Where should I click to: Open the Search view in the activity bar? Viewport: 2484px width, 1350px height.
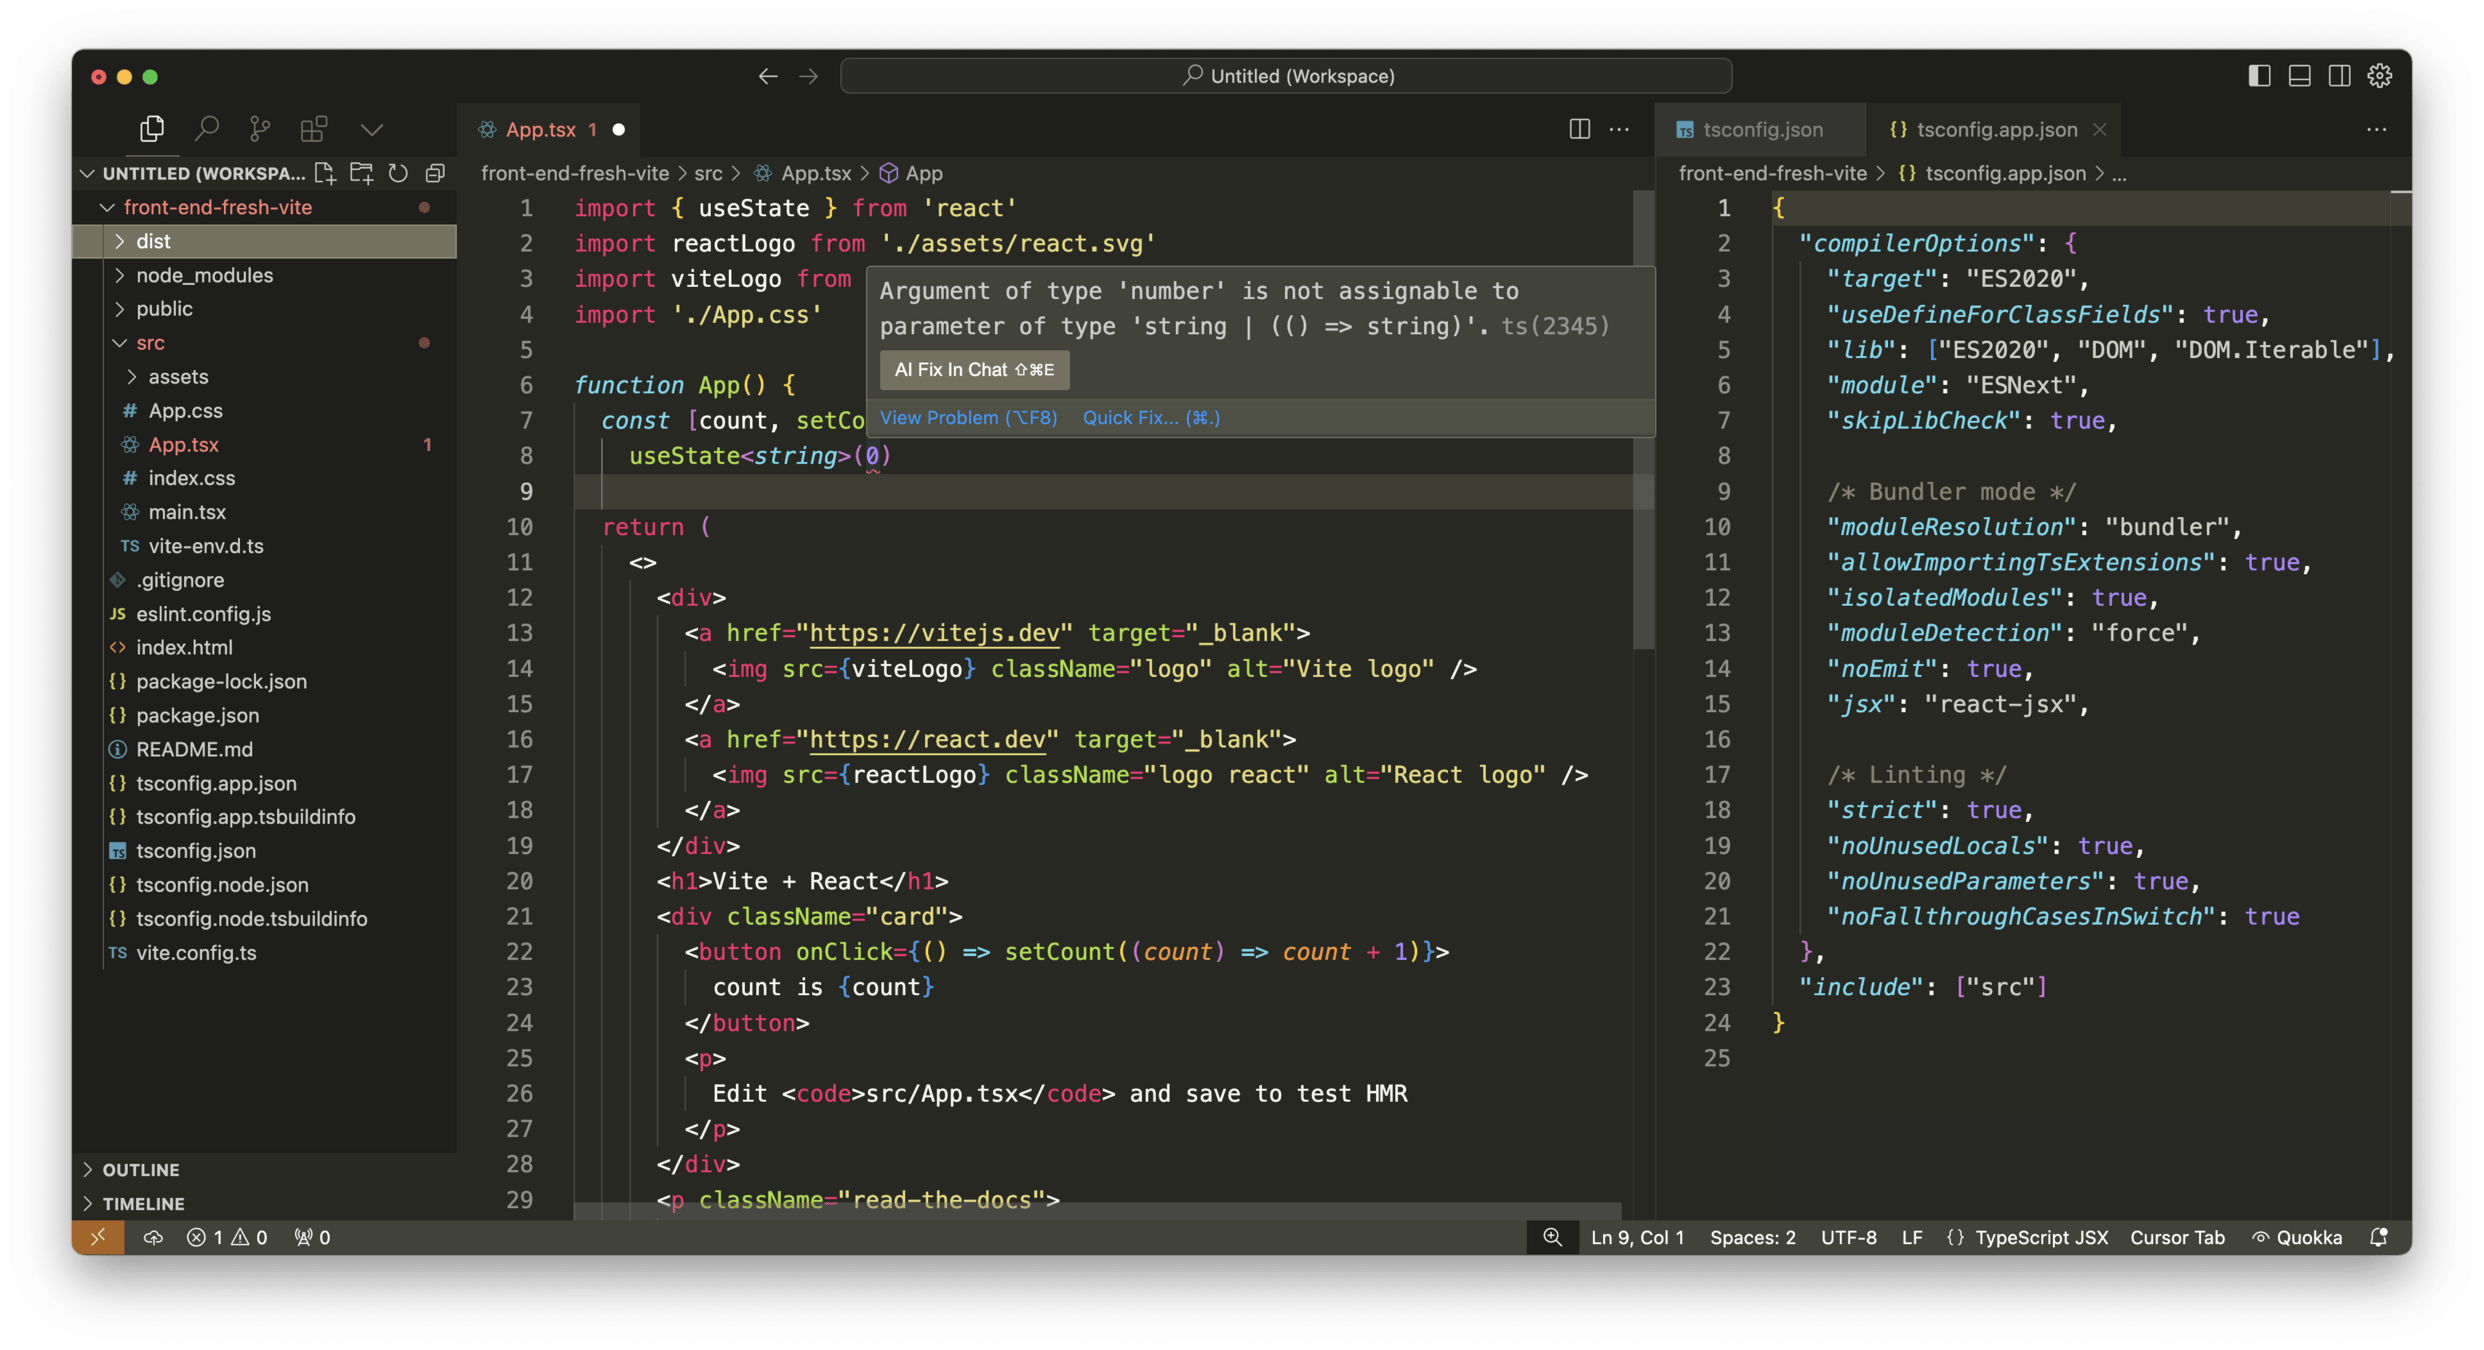207,129
